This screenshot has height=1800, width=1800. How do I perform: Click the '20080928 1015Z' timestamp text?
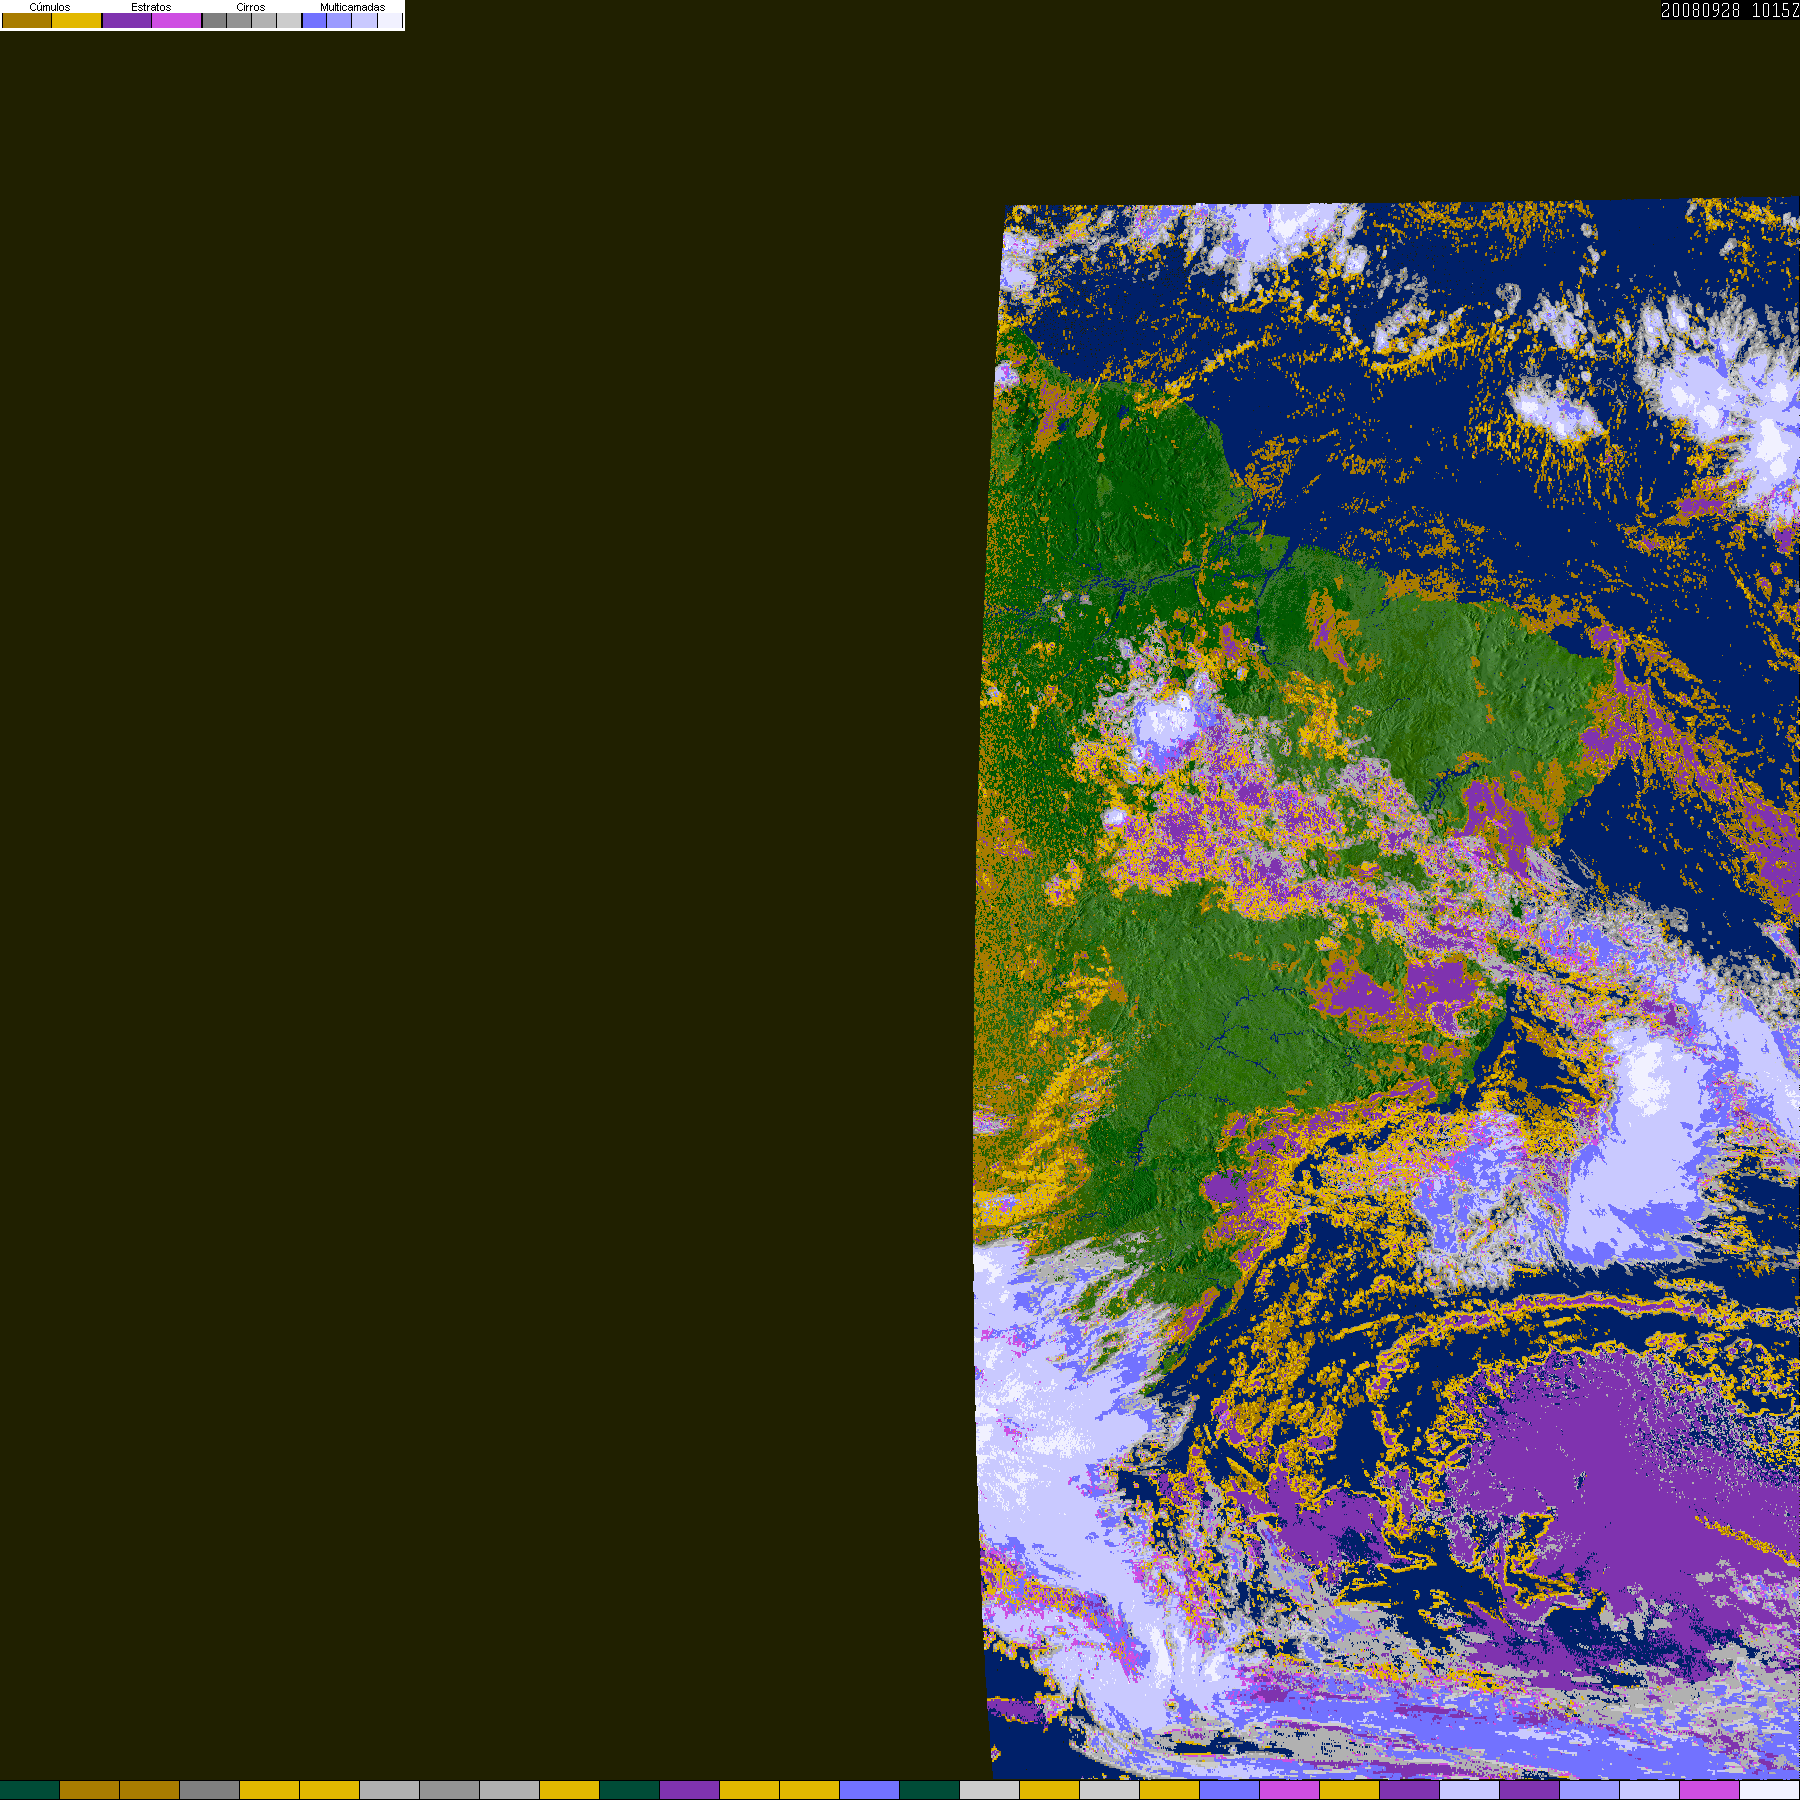point(1730,10)
